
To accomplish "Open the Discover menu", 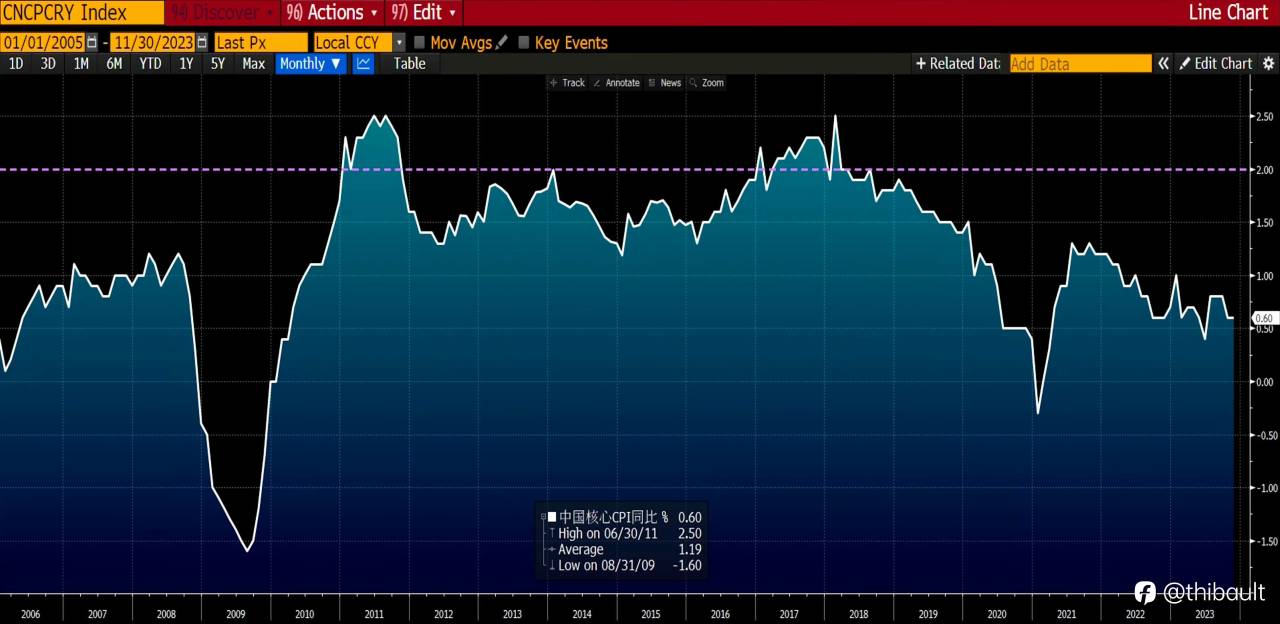I will coord(223,12).
